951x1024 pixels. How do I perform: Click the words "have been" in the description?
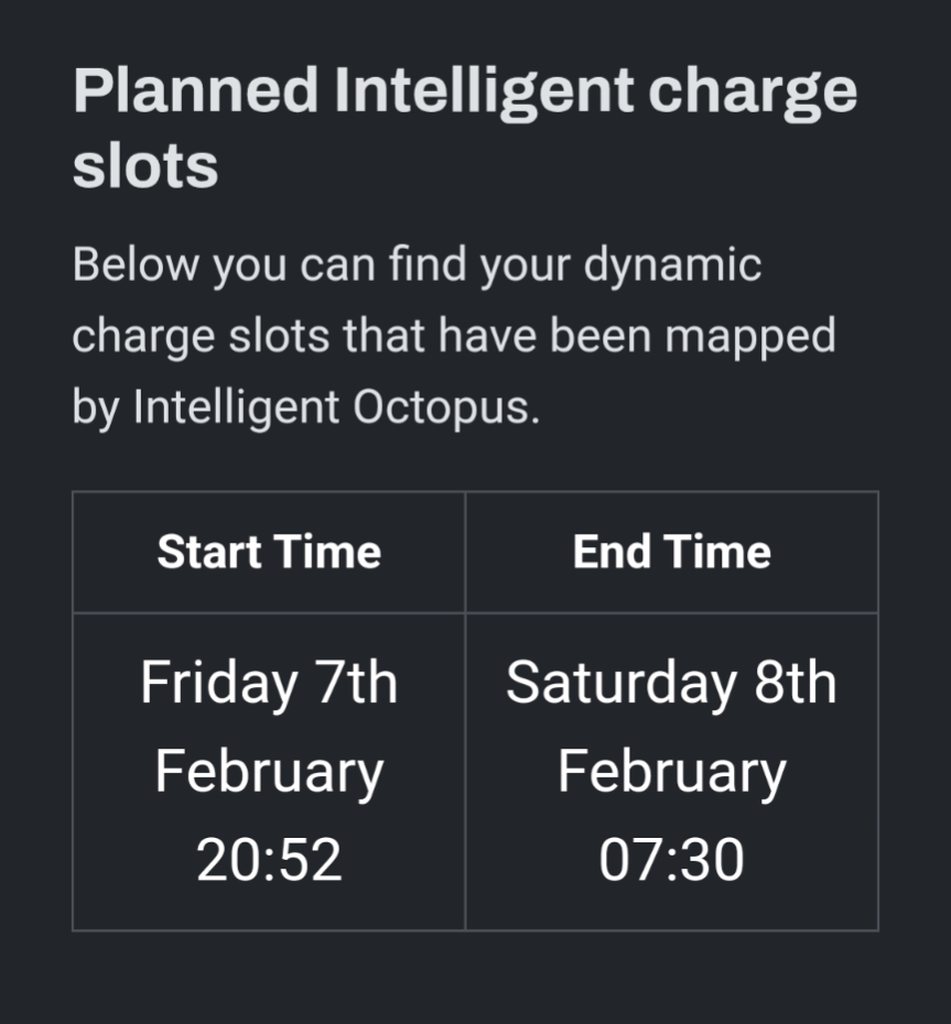pos(535,337)
